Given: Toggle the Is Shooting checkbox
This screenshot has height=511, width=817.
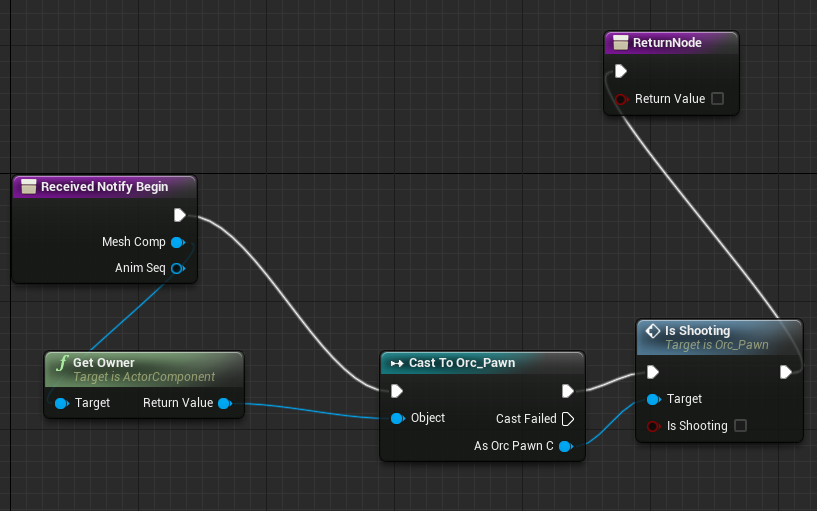Looking at the screenshot, I should tap(740, 426).
